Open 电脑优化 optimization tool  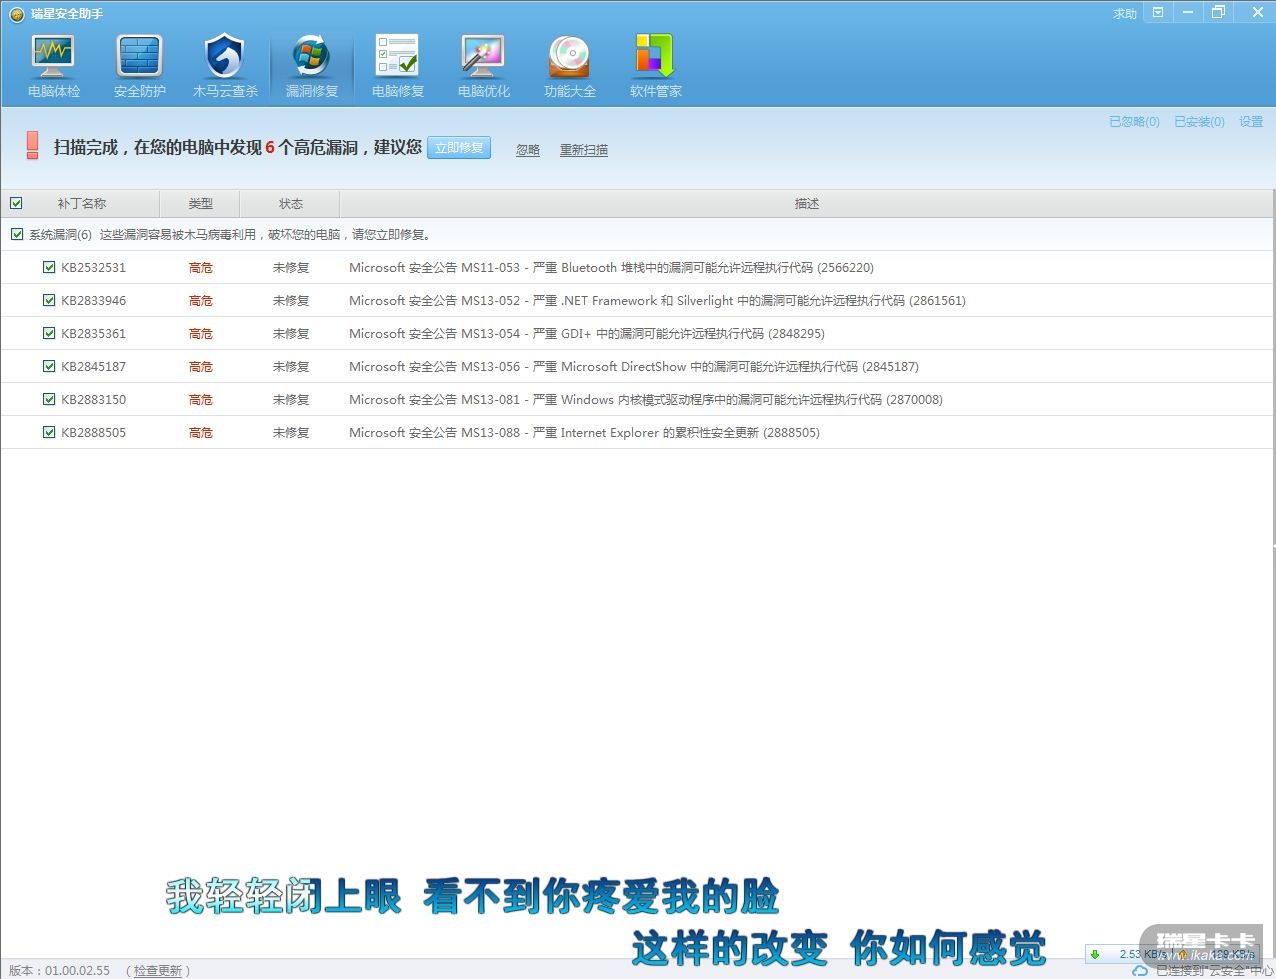[484, 66]
